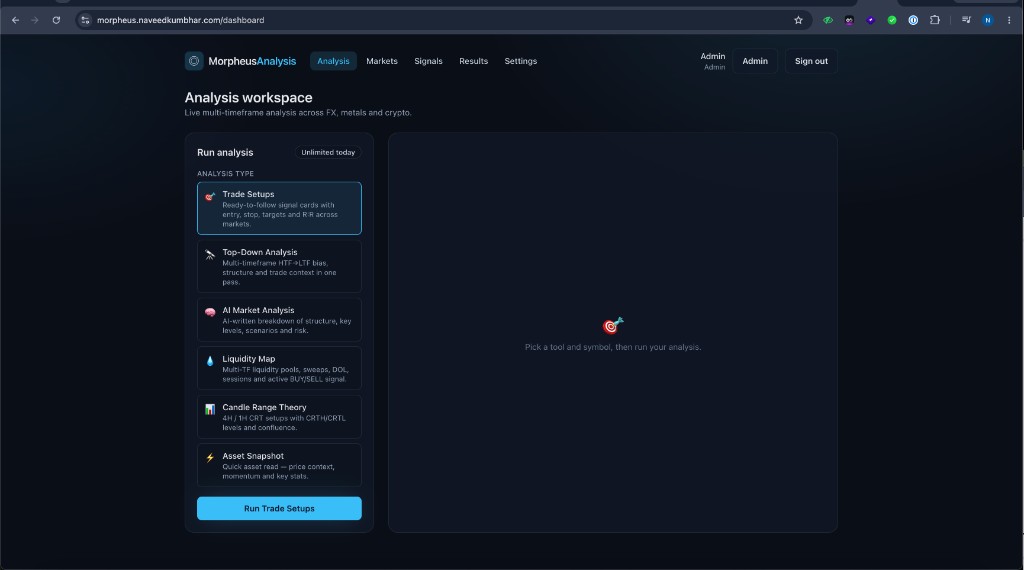Select the Candle Range Theory type
The width and height of the screenshot is (1024, 570).
(x=279, y=417)
